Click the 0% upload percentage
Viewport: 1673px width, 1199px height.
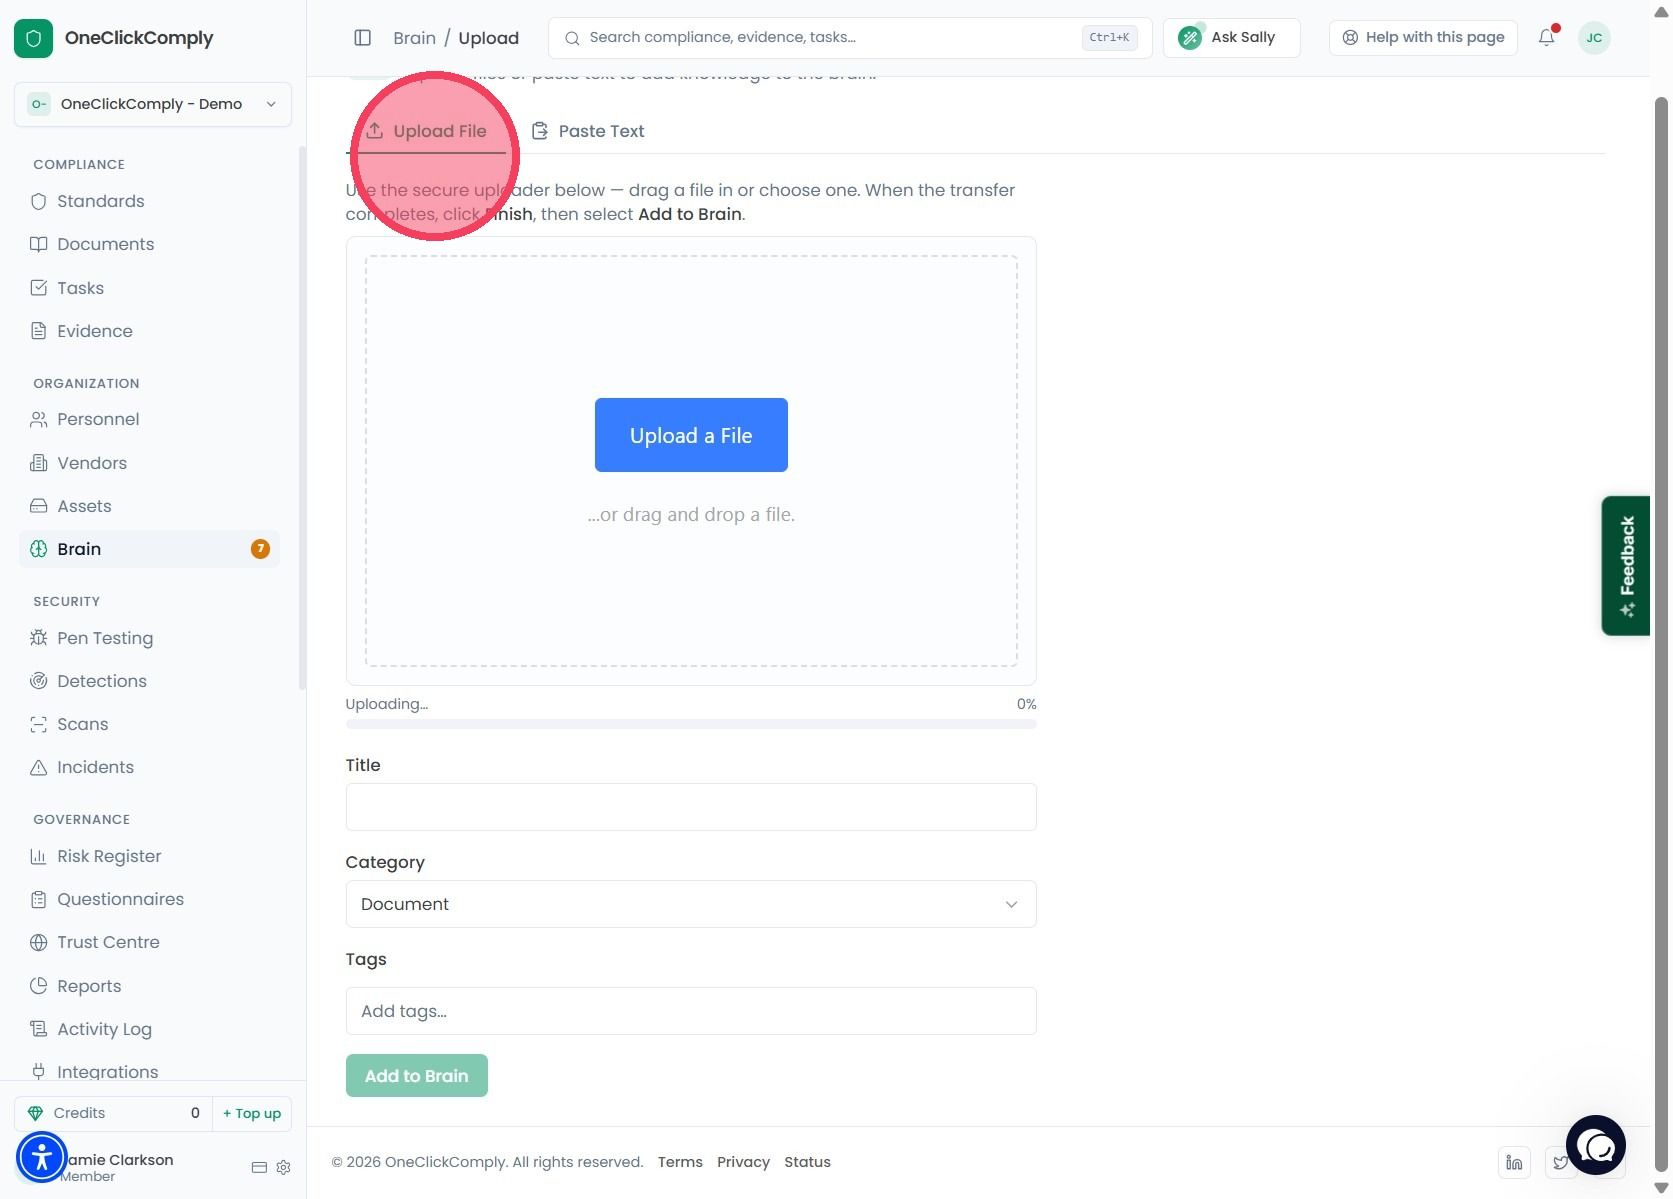point(1026,704)
